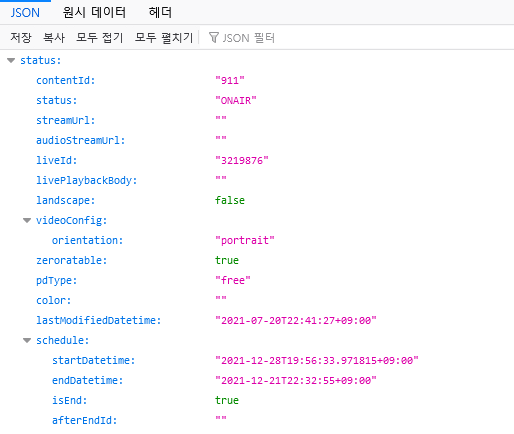The image size is (514, 434).
Task: Select the "2021-12-28T19:56:33.971815+09:00" value
Action: 317,360
